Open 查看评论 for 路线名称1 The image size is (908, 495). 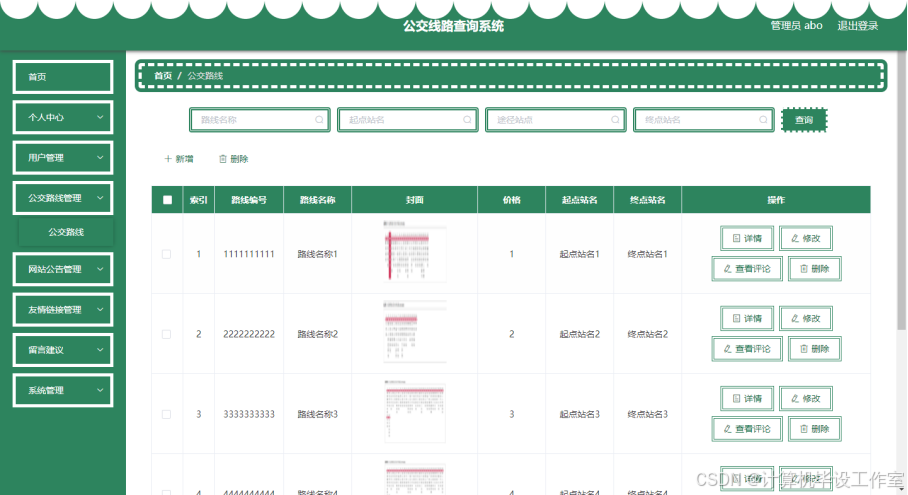[747, 269]
